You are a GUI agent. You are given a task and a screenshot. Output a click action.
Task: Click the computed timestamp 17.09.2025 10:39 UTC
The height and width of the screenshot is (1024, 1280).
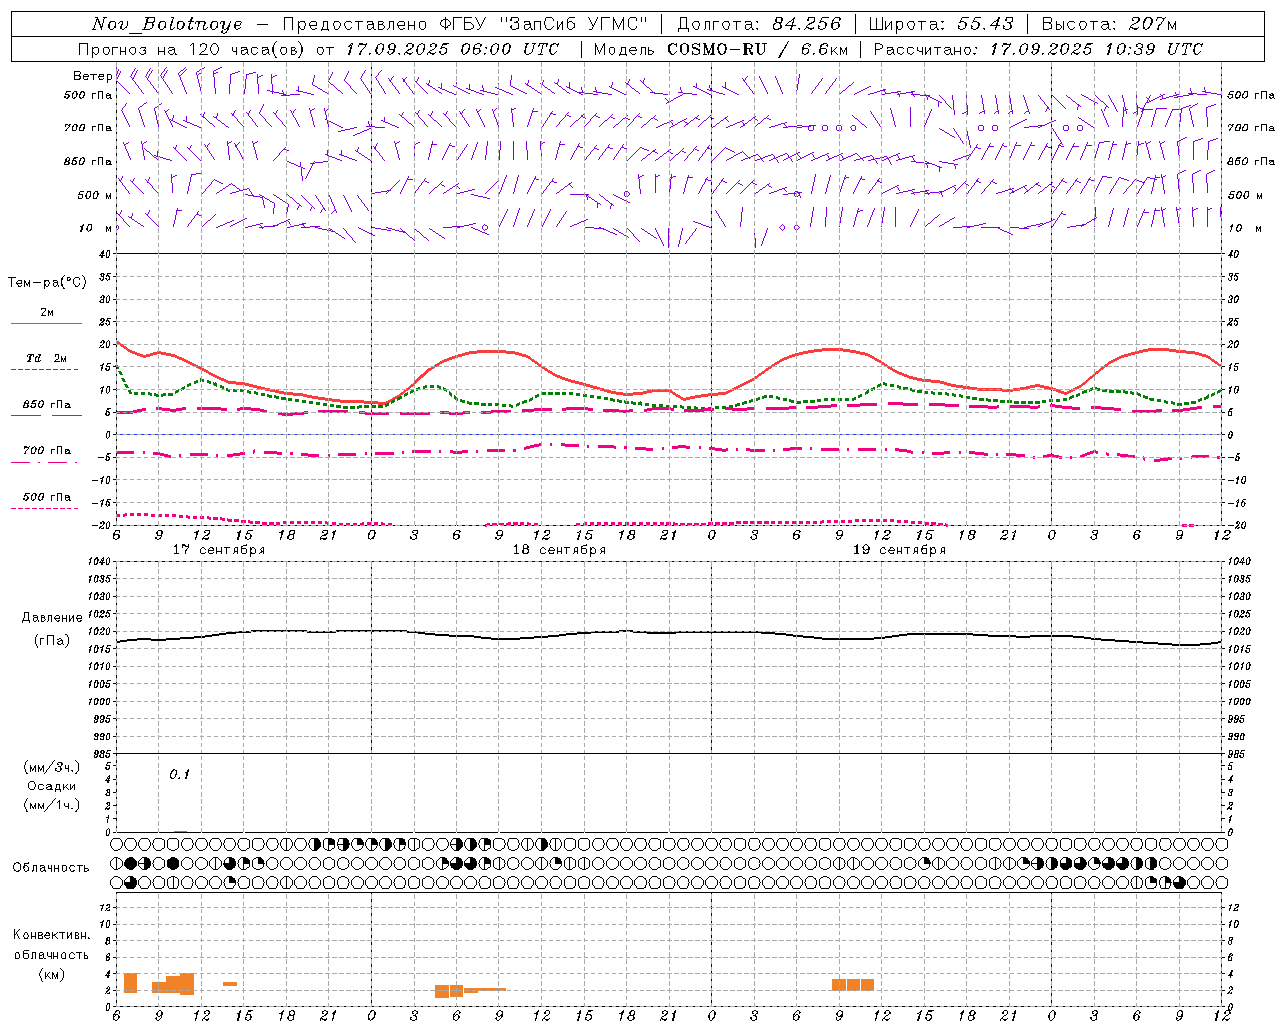click(1096, 49)
